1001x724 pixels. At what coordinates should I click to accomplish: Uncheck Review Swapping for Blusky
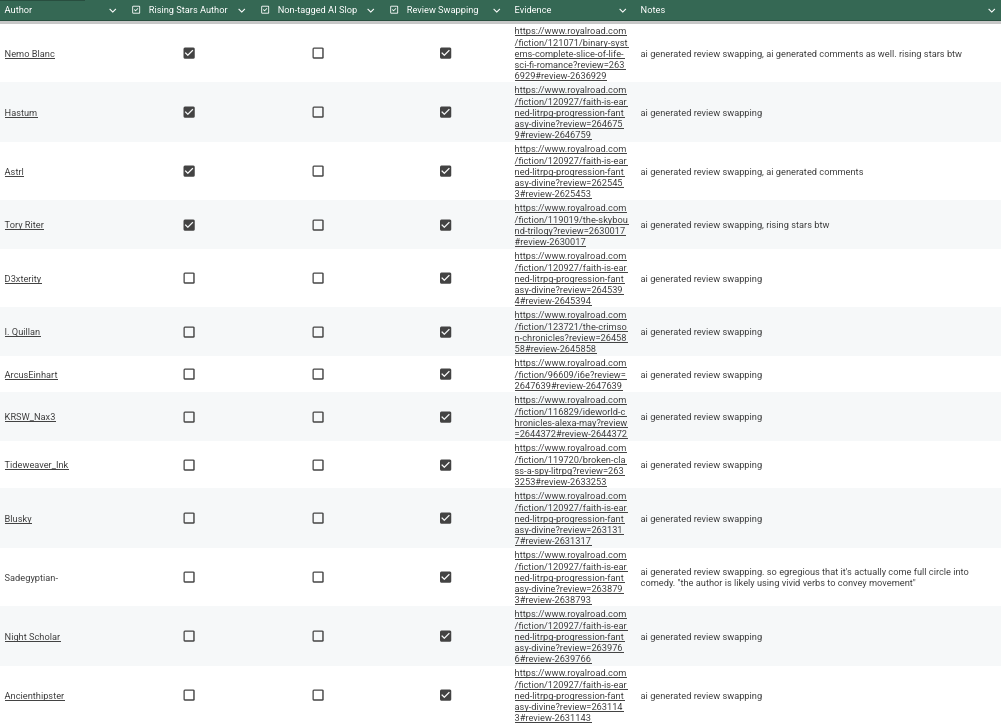click(446, 518)
